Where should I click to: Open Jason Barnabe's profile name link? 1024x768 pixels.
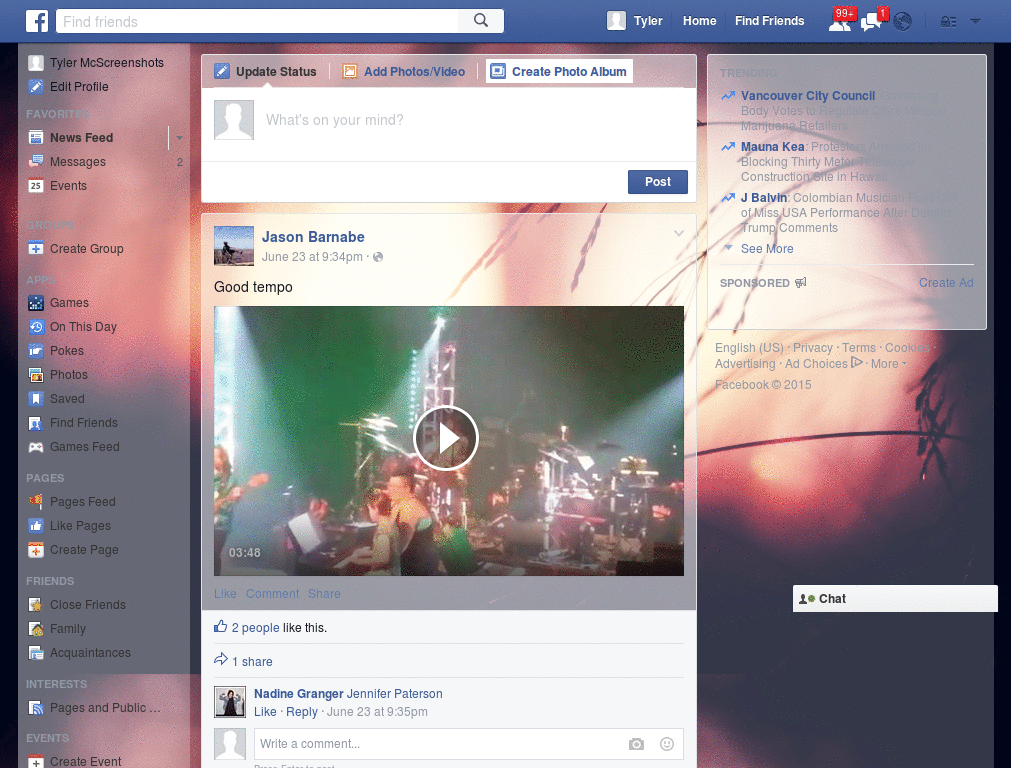coord(313,237)
